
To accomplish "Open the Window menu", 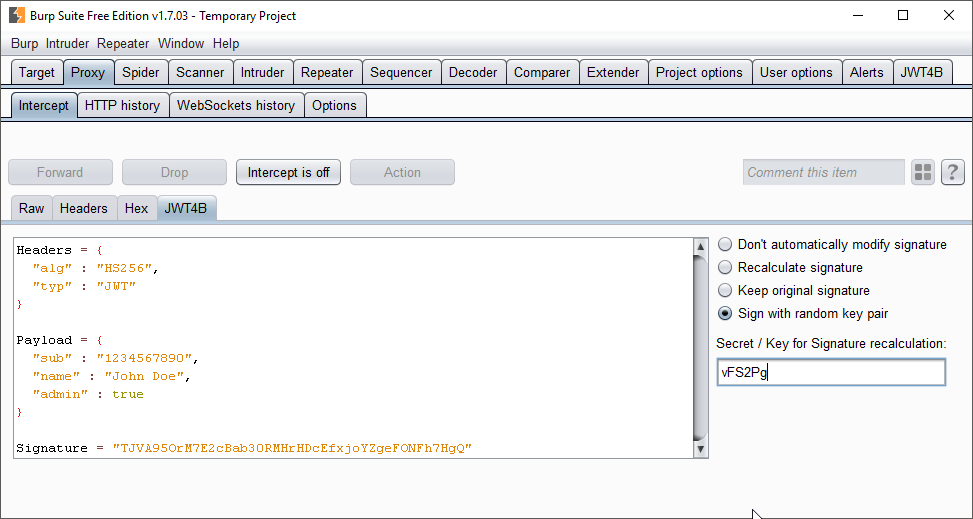I will pyautogui.click(x=181, y=43).
